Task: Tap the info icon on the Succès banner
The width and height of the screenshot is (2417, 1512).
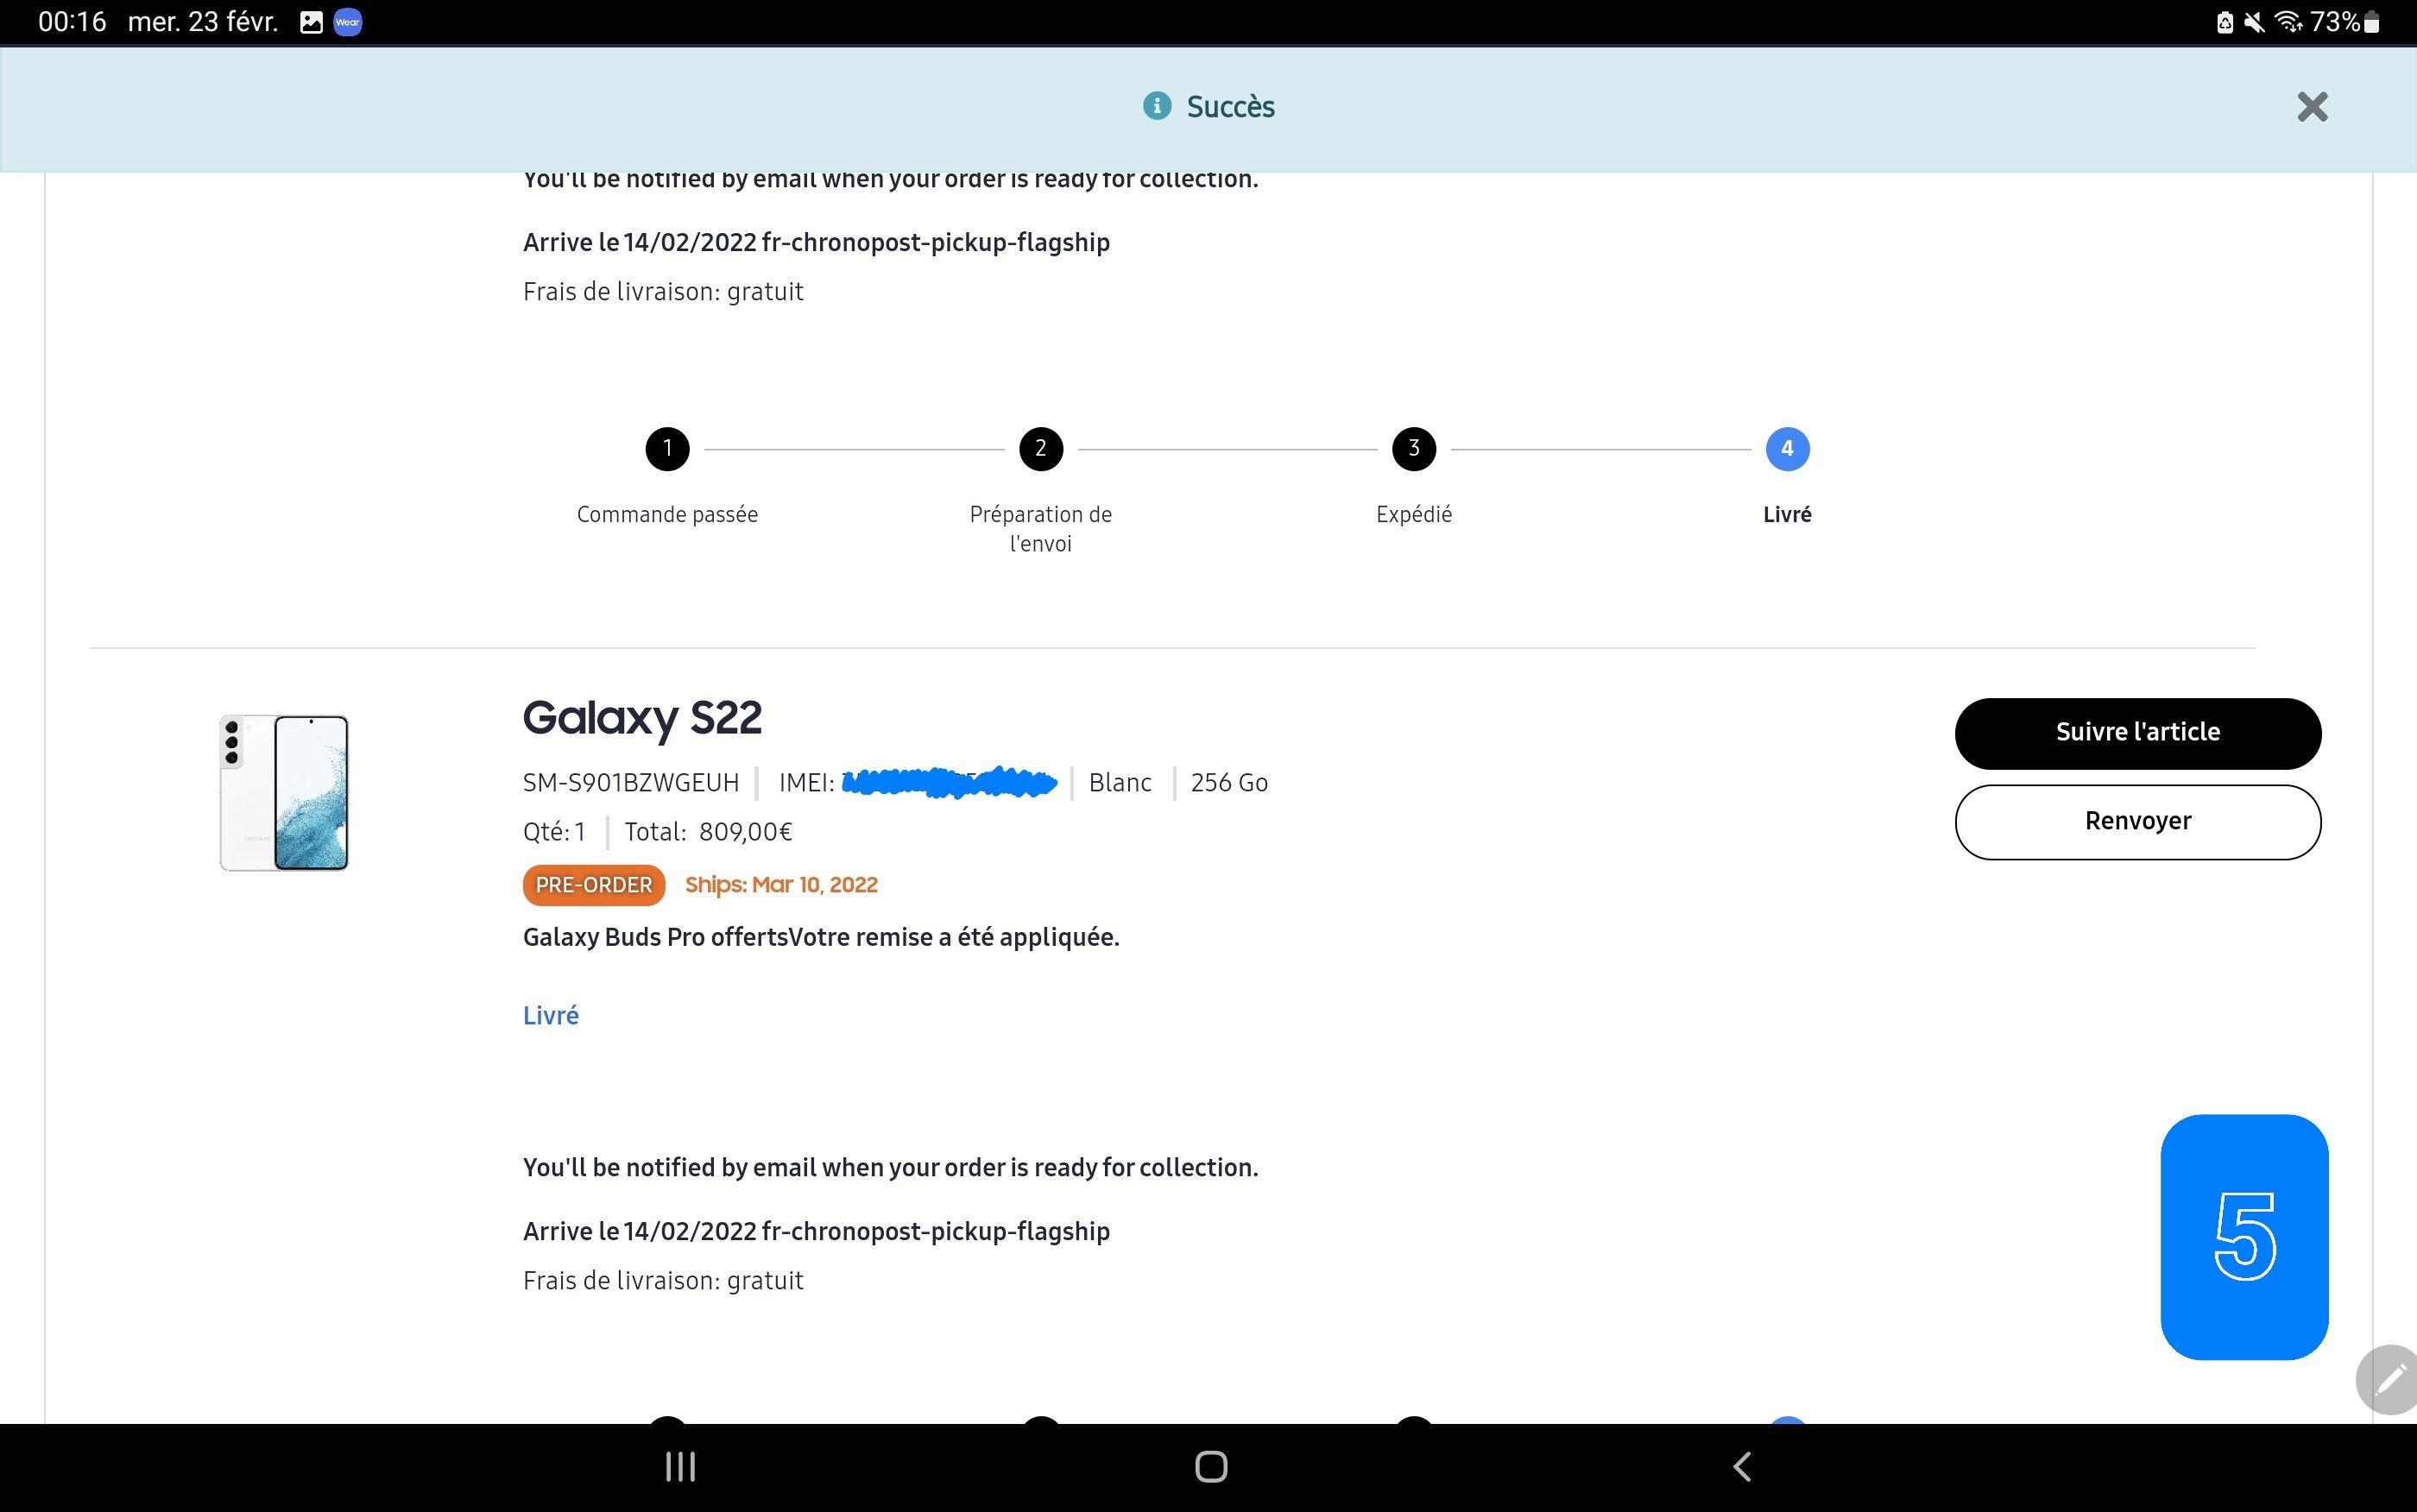Action: [x=1157, y=107]
